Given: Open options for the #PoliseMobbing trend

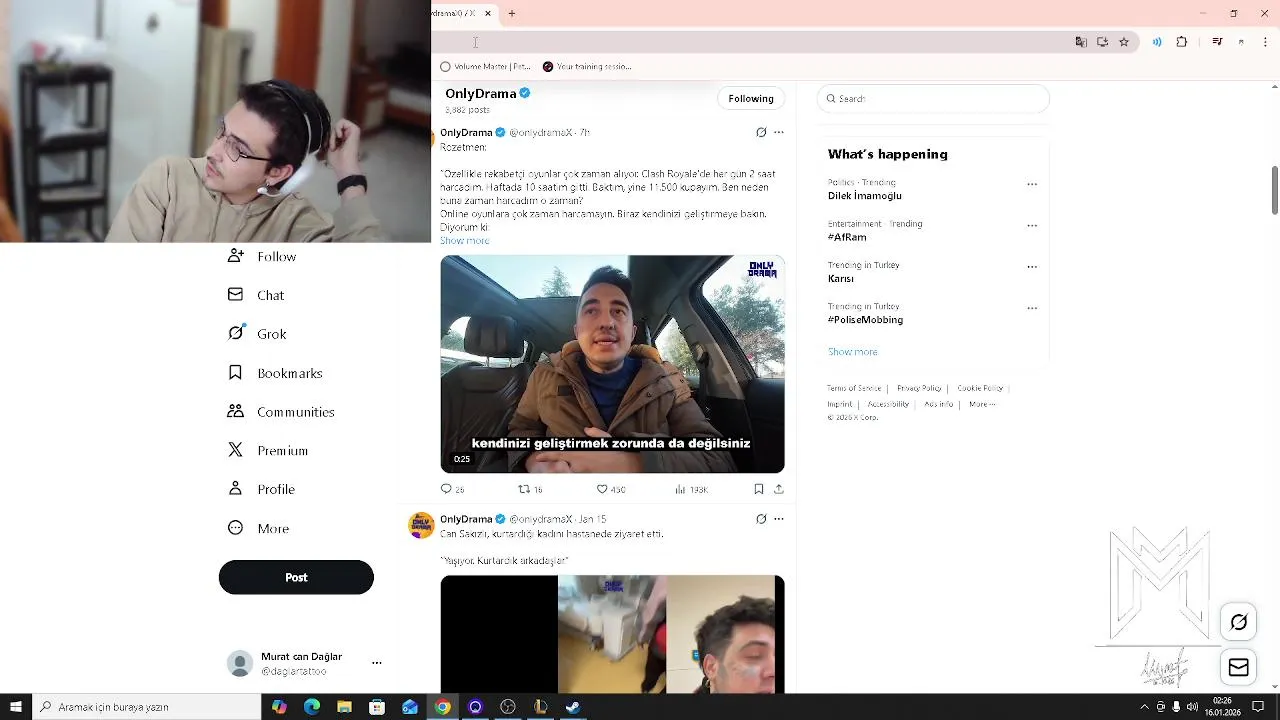Looking at the screenshot, I should point(1032,308).
